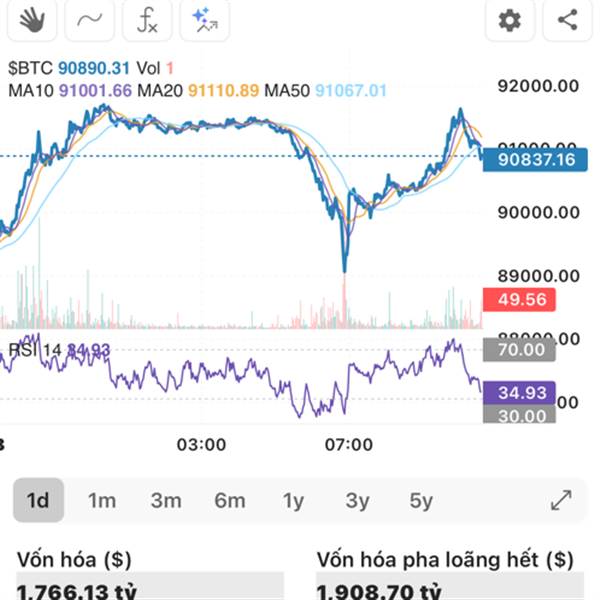
Task: Open chart settings gear
Action: click(x=510, y=19)
